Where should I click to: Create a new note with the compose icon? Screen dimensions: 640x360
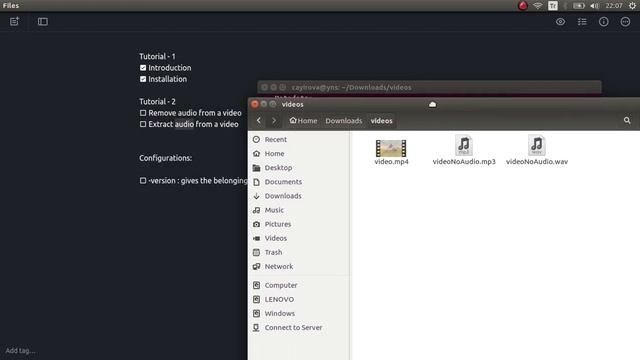(x=14, y=22)
